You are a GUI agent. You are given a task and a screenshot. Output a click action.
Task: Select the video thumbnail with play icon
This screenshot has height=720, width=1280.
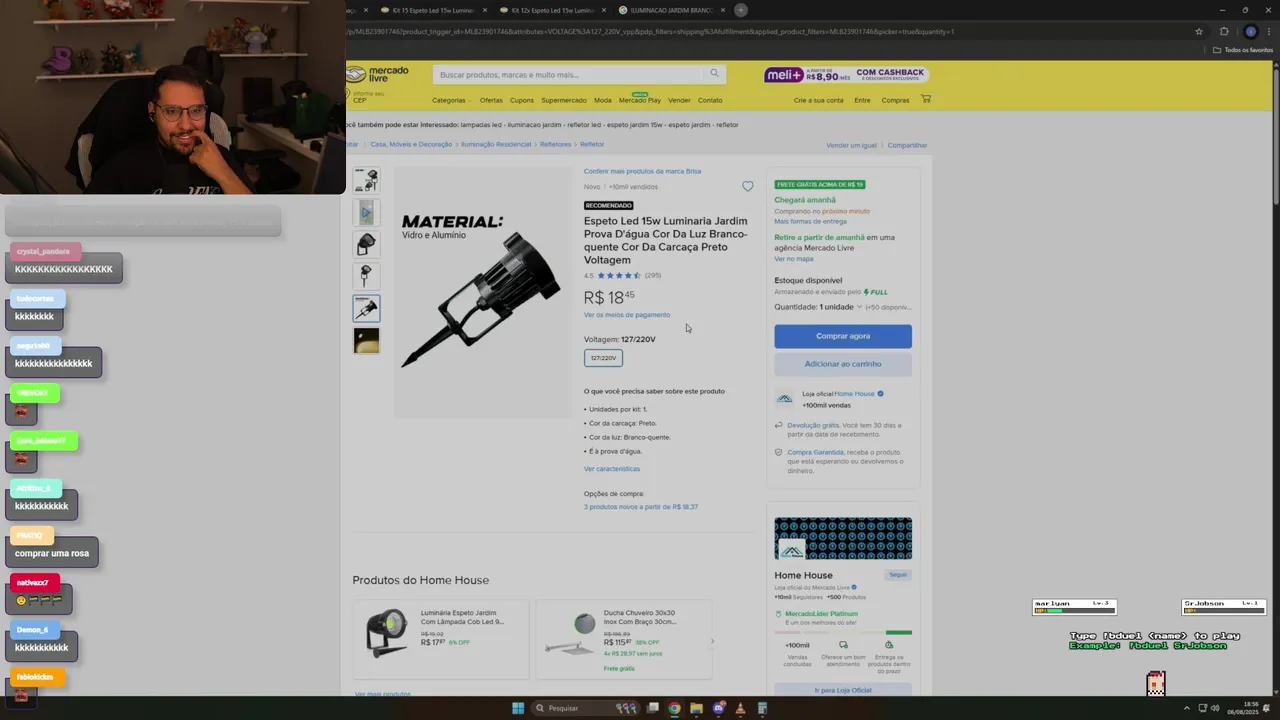tap(366, 212)
